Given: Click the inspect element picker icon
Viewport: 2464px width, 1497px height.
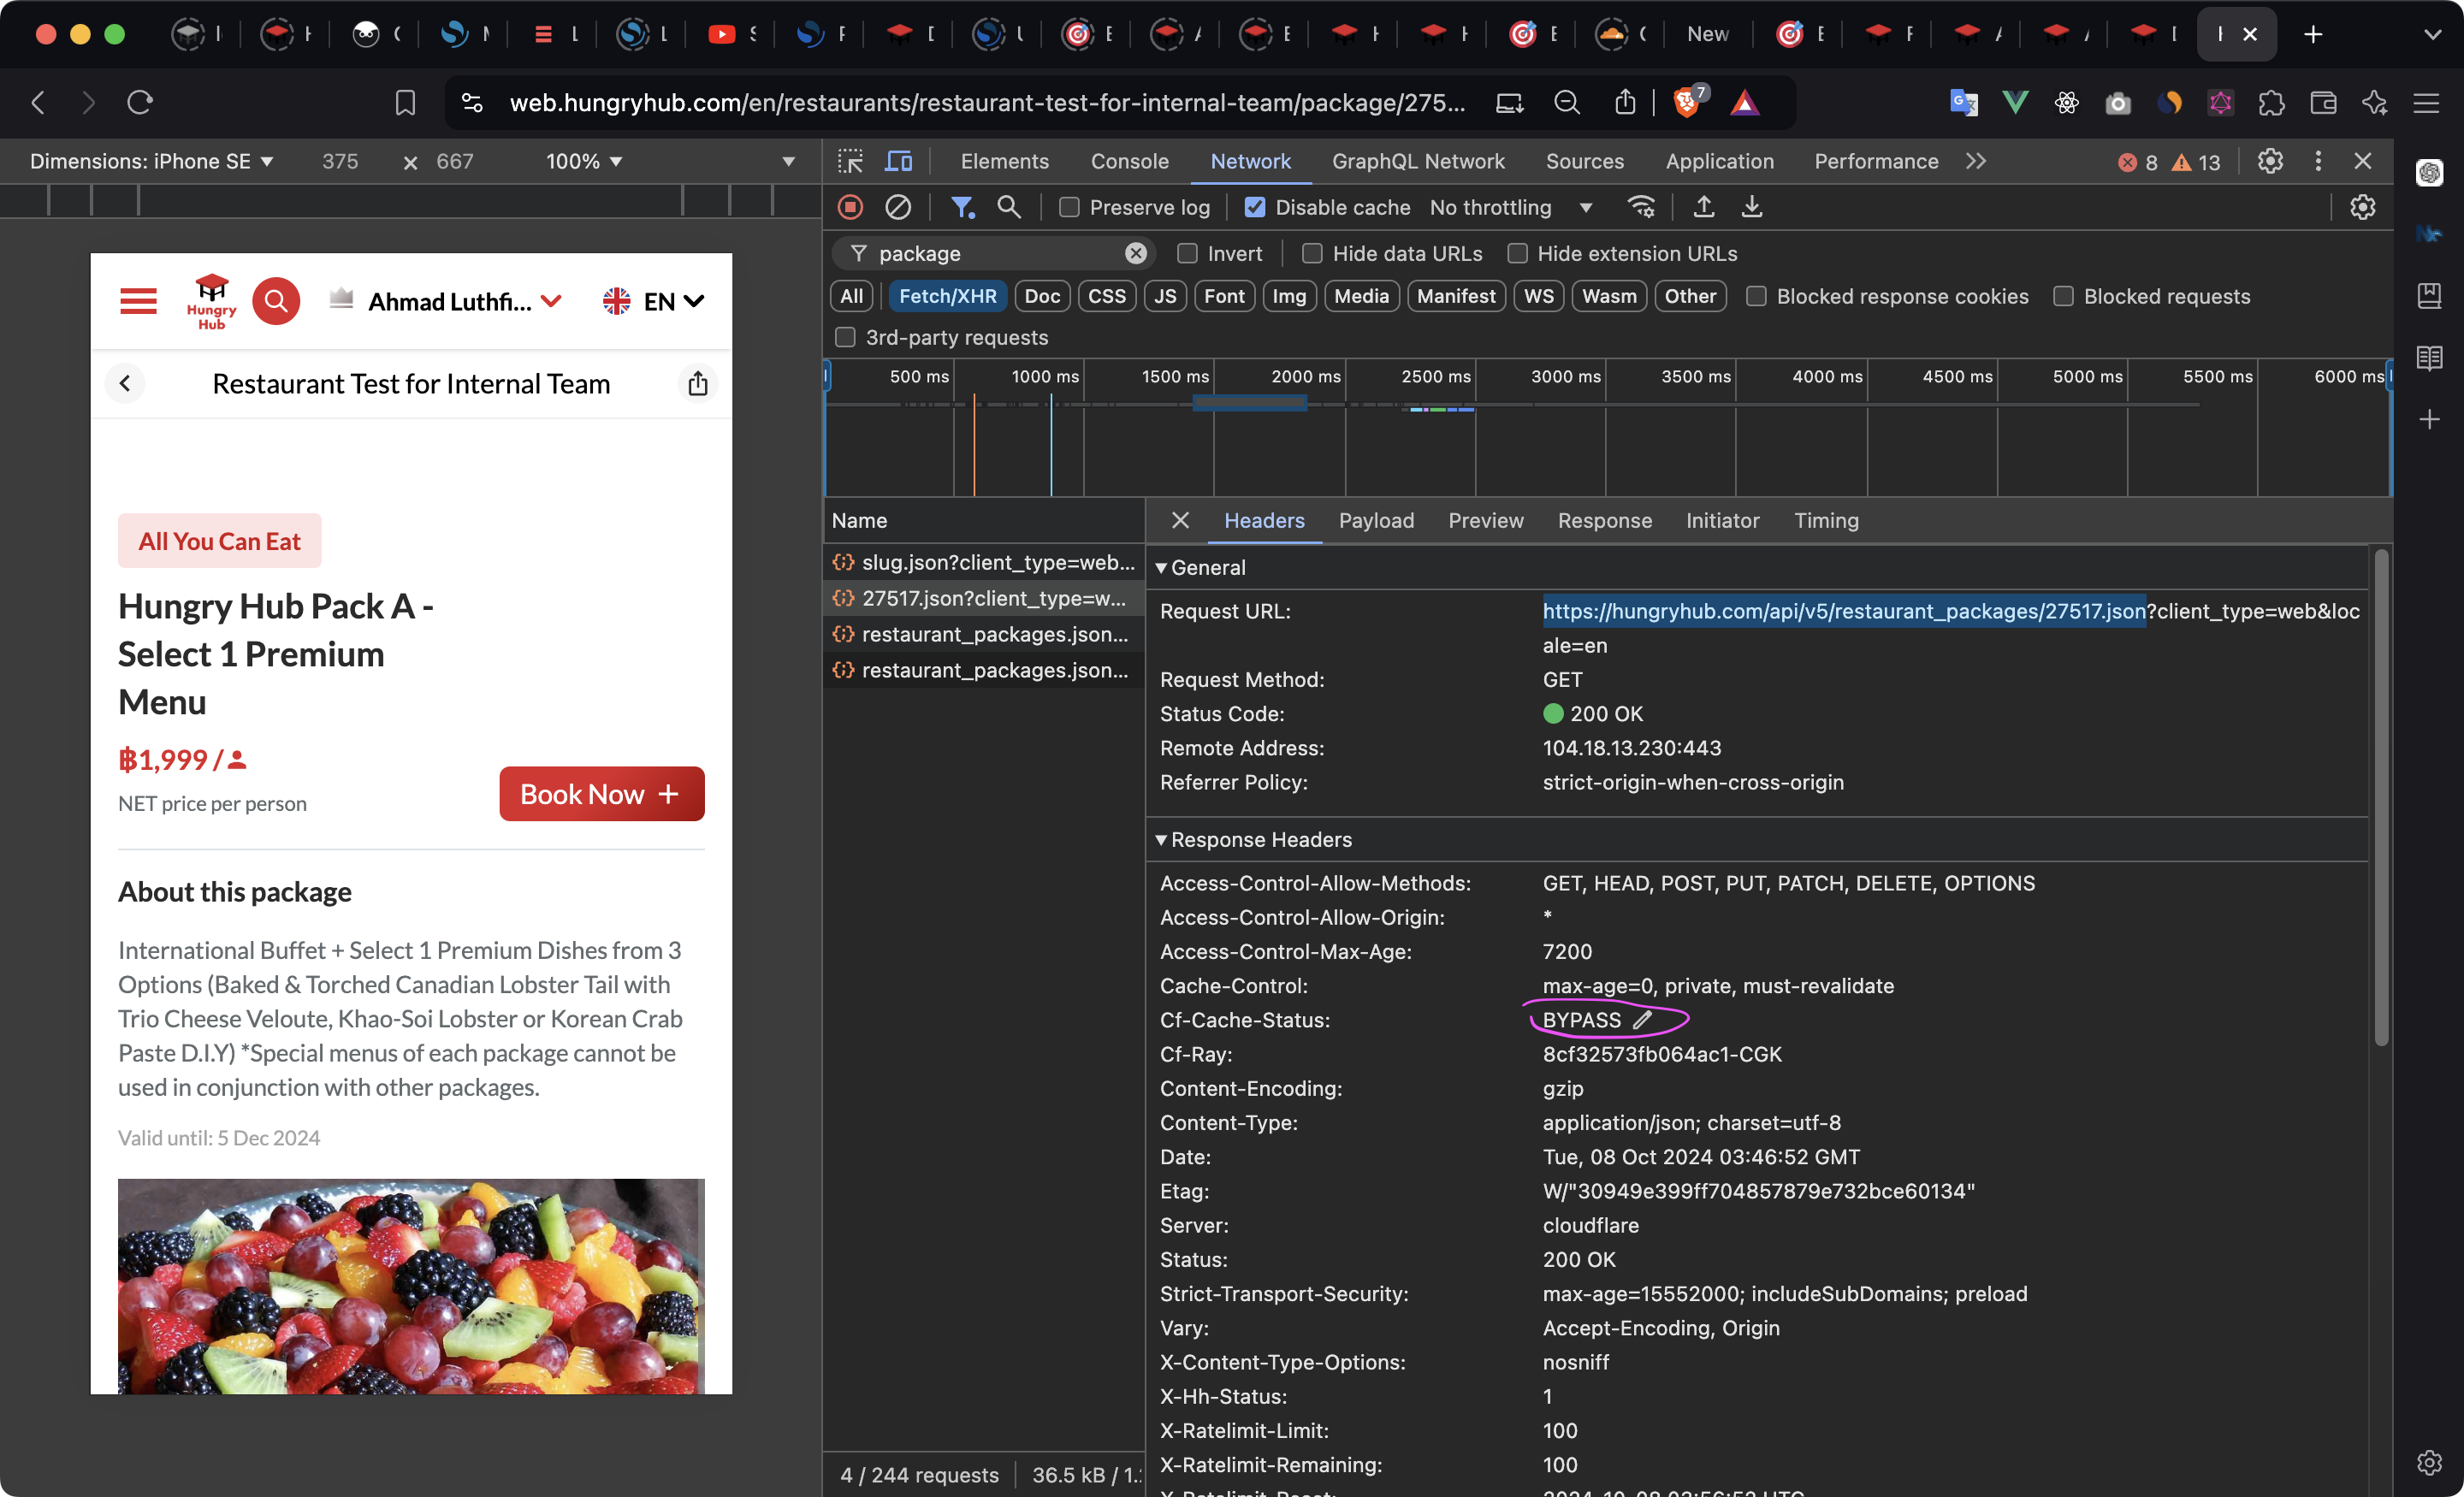Looking at the screenshot, I should tap(850, 161).
